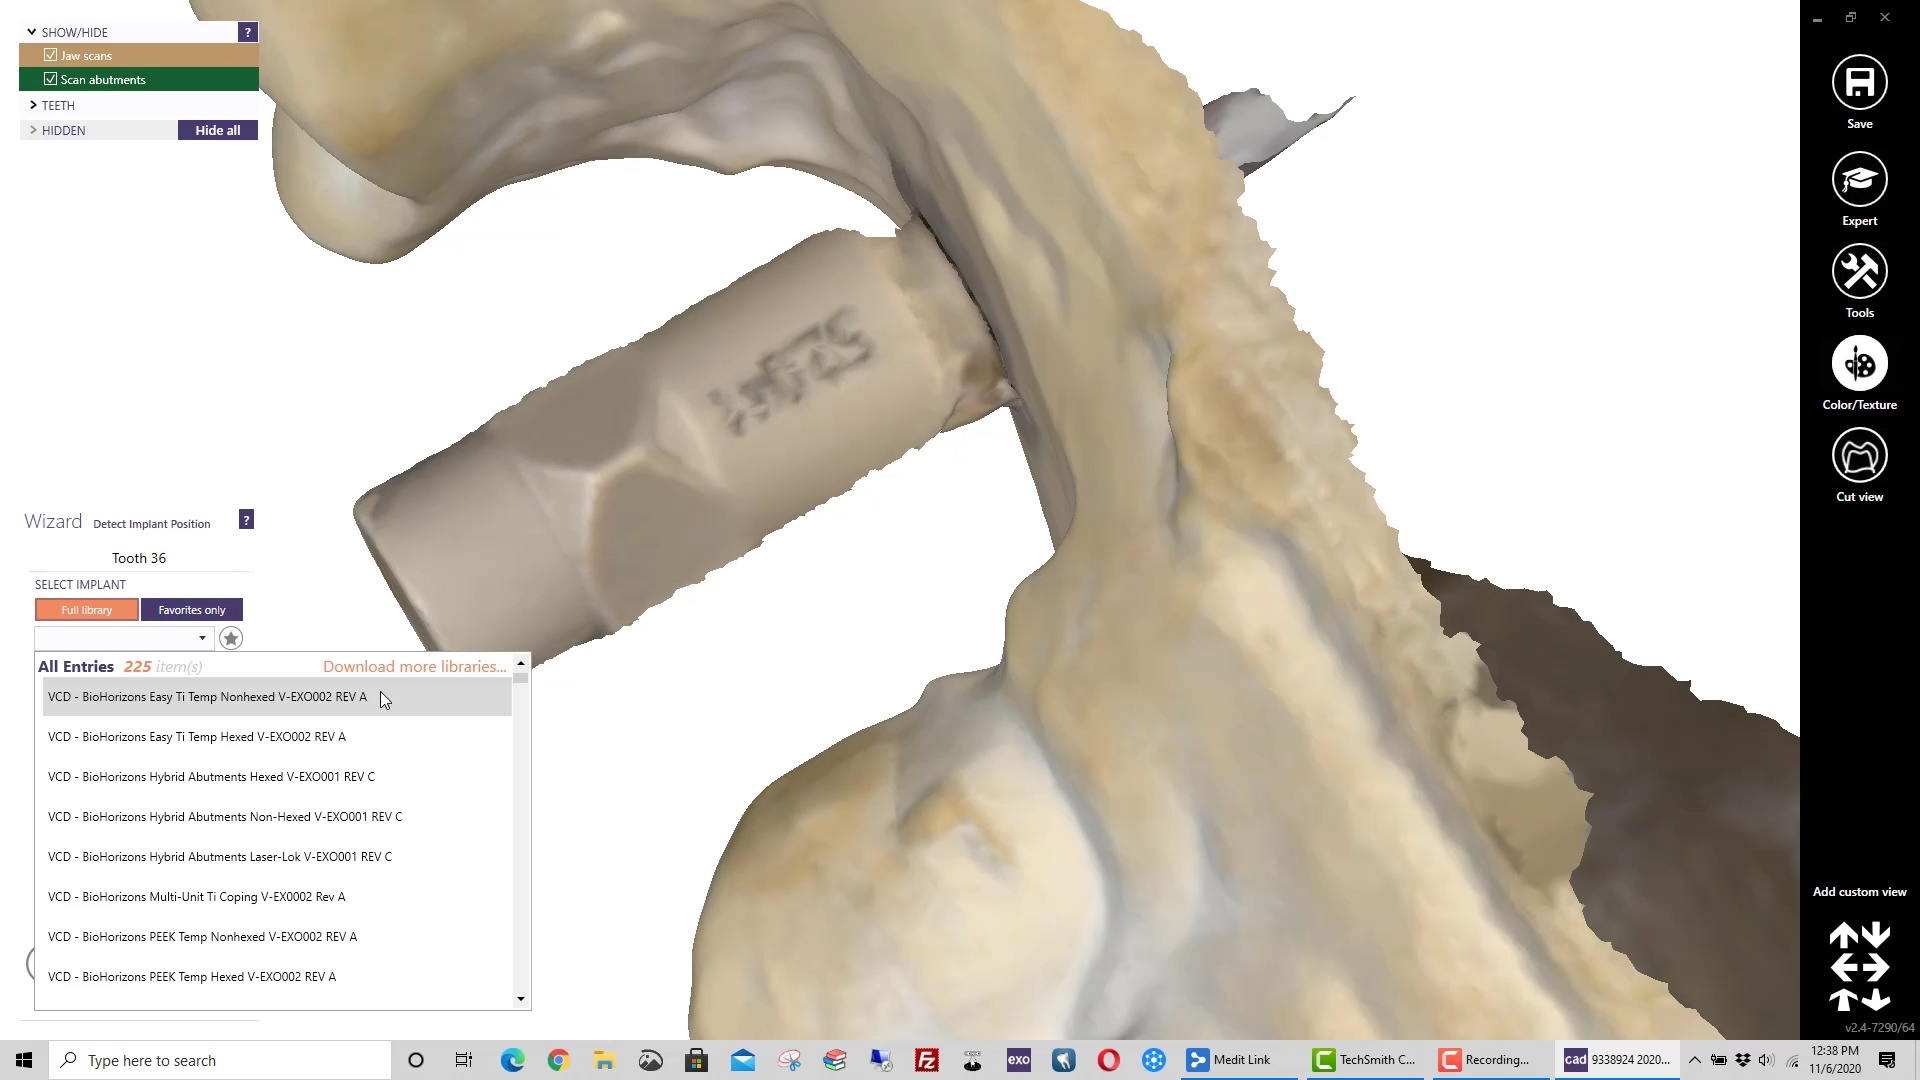Image resolution: width=1920 pixels, height=1080 pixels.
Task: Click list scrollbar down arrow
Action: 521,999
